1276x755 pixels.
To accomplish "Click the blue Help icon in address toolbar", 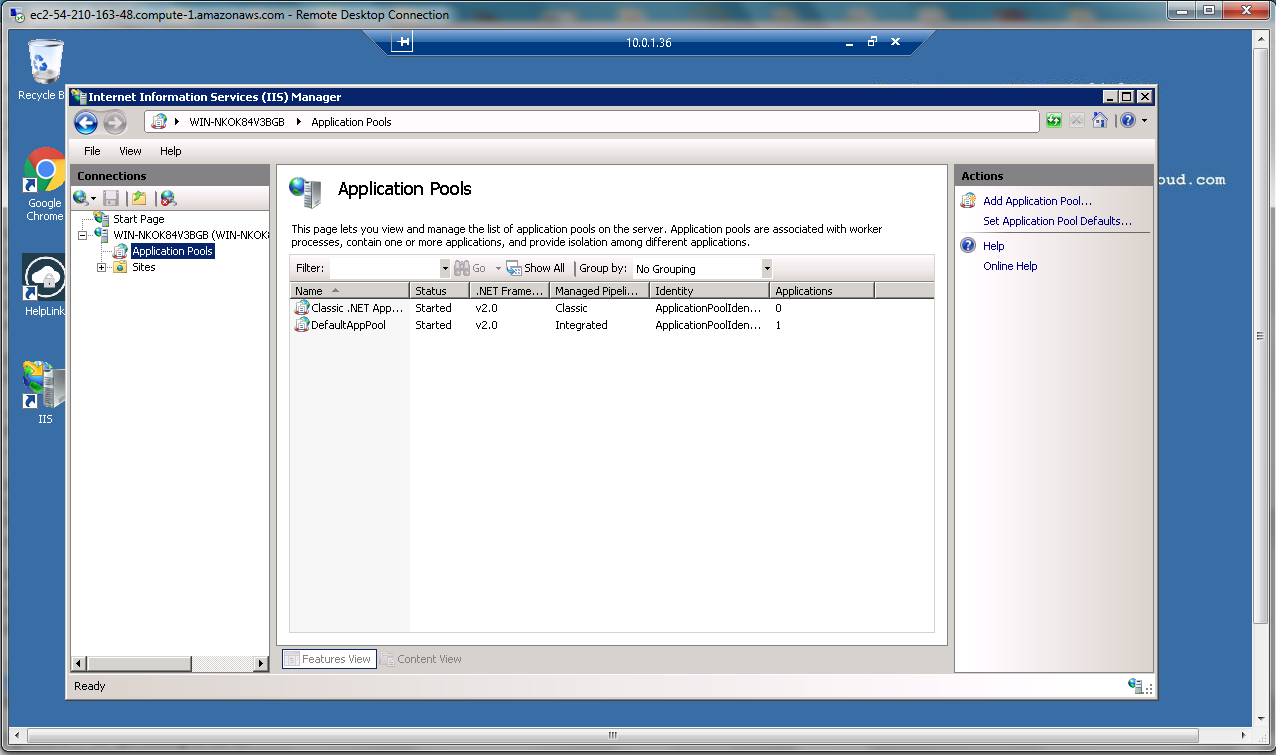I will coord(1128,121).
